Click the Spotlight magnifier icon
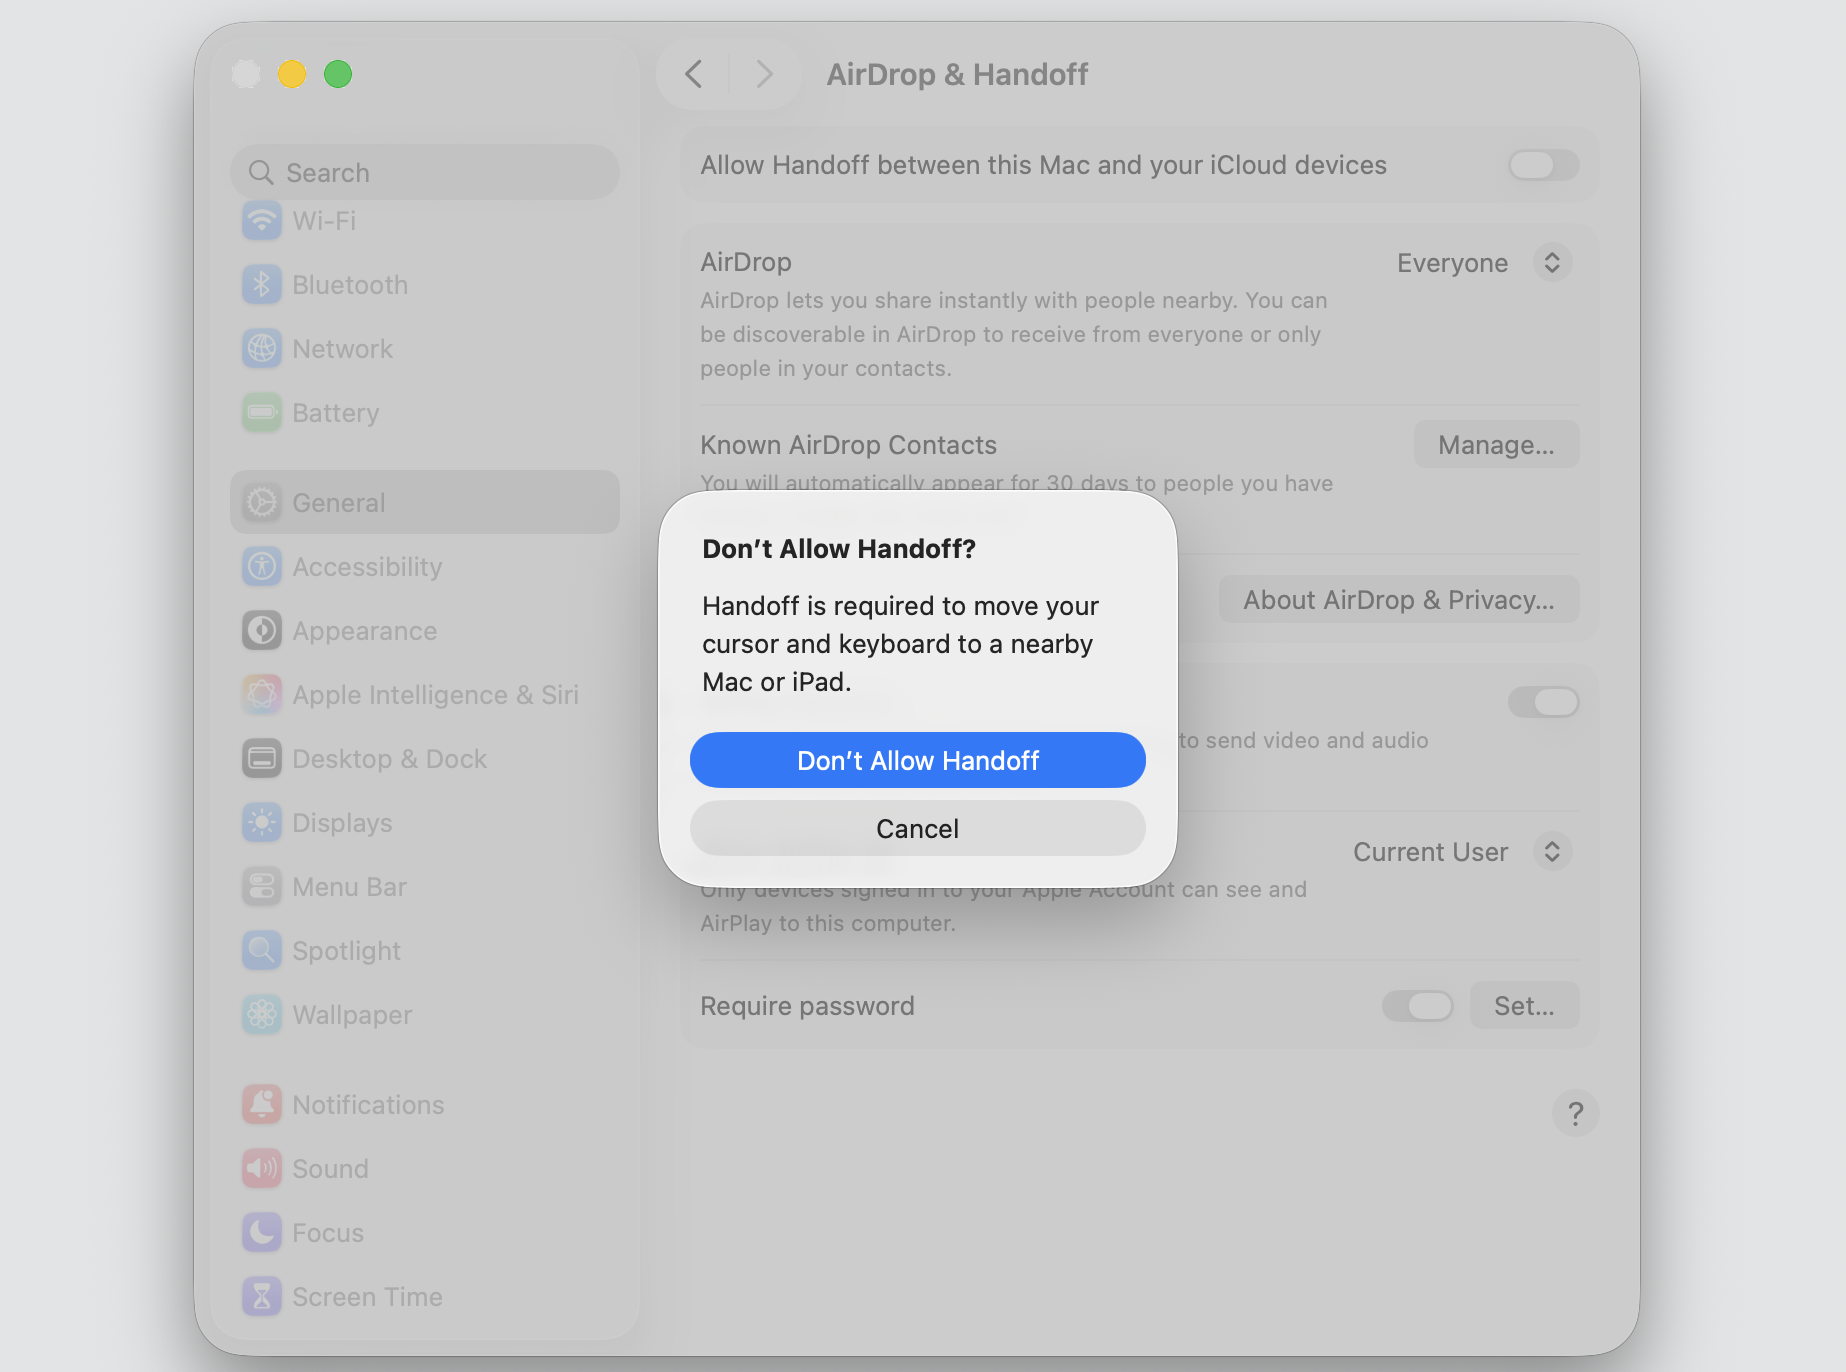The height and width of the screenshot is (1372, 1846). (x=262, y=951)
